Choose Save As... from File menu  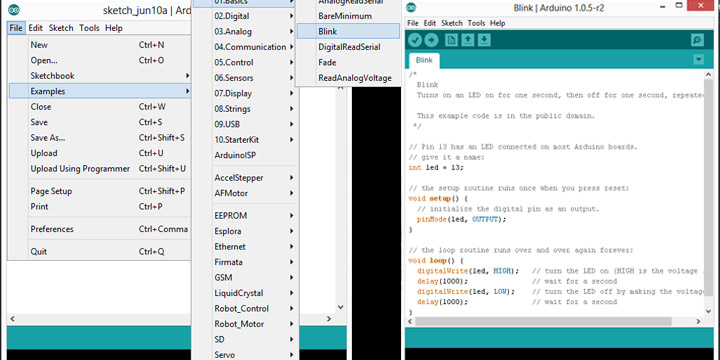(x=100, y=138)
